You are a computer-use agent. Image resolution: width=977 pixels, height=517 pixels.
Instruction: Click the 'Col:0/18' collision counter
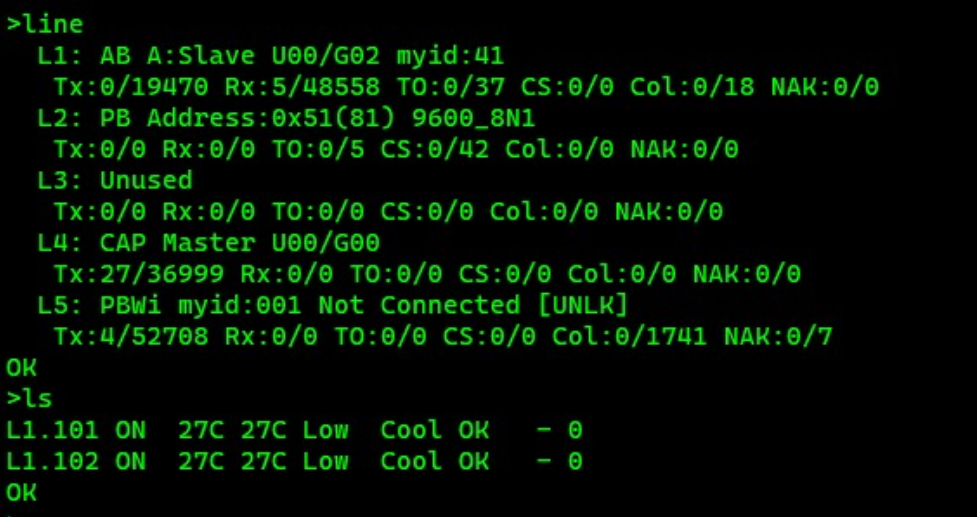692,88
